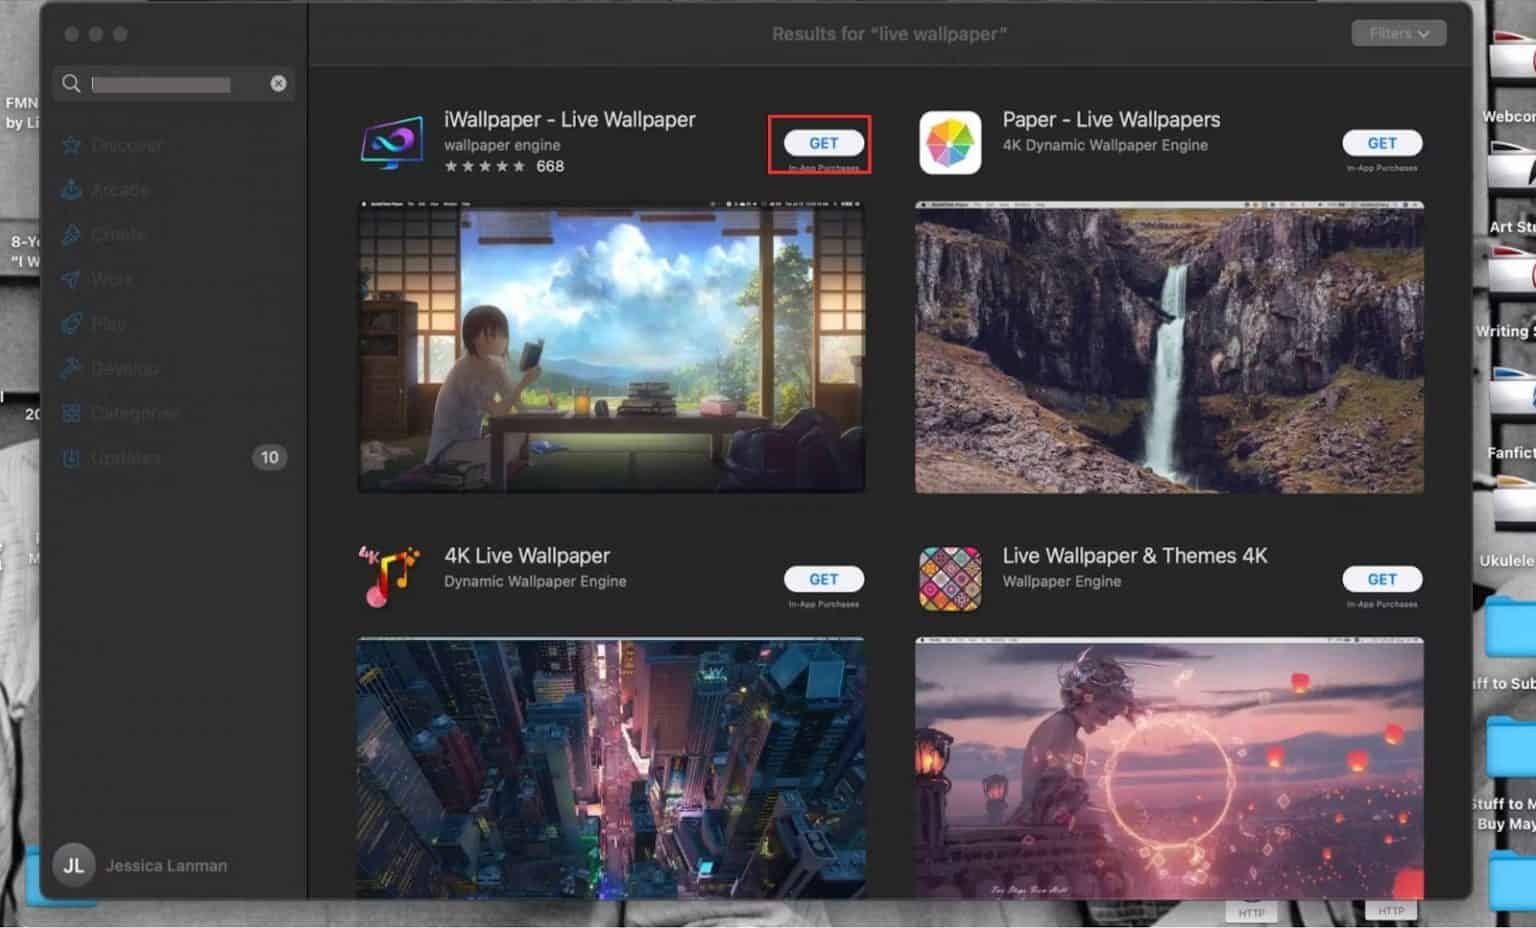Download 4K Live Wallpaper with GET
The width and height of the screenshot is (1536, 928).
823,579
